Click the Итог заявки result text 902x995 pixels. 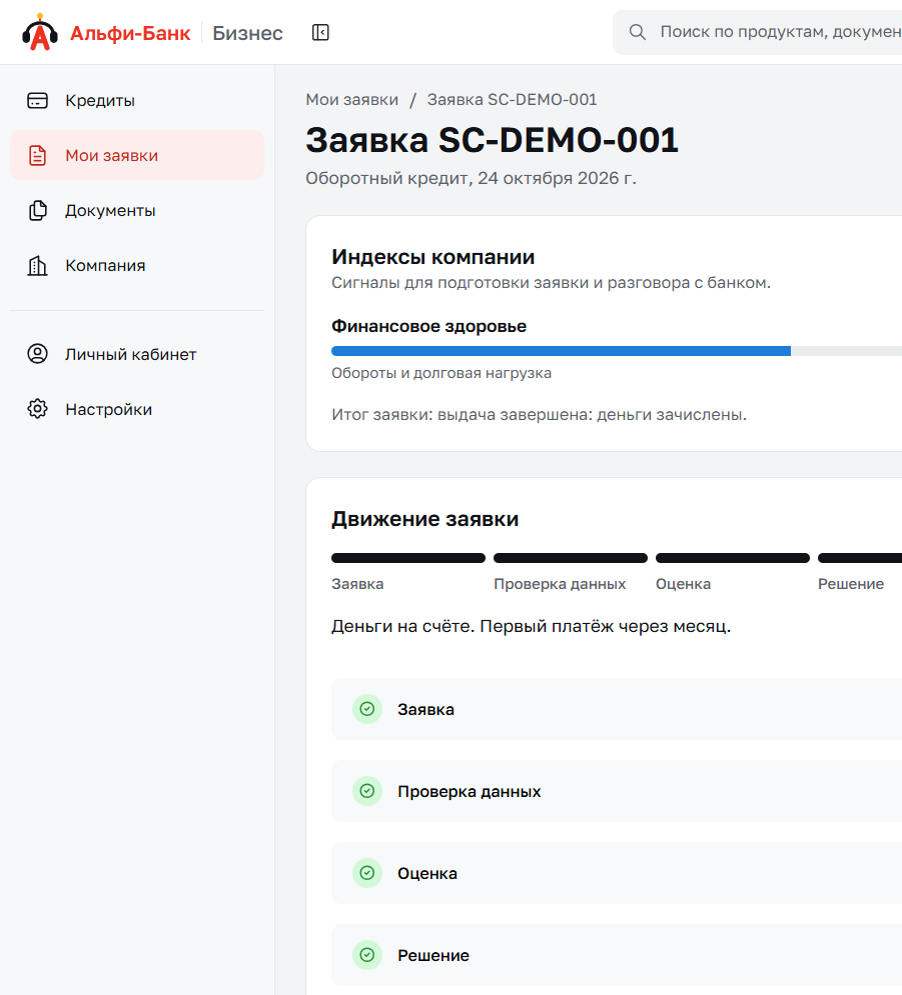(x=539, y=414)
